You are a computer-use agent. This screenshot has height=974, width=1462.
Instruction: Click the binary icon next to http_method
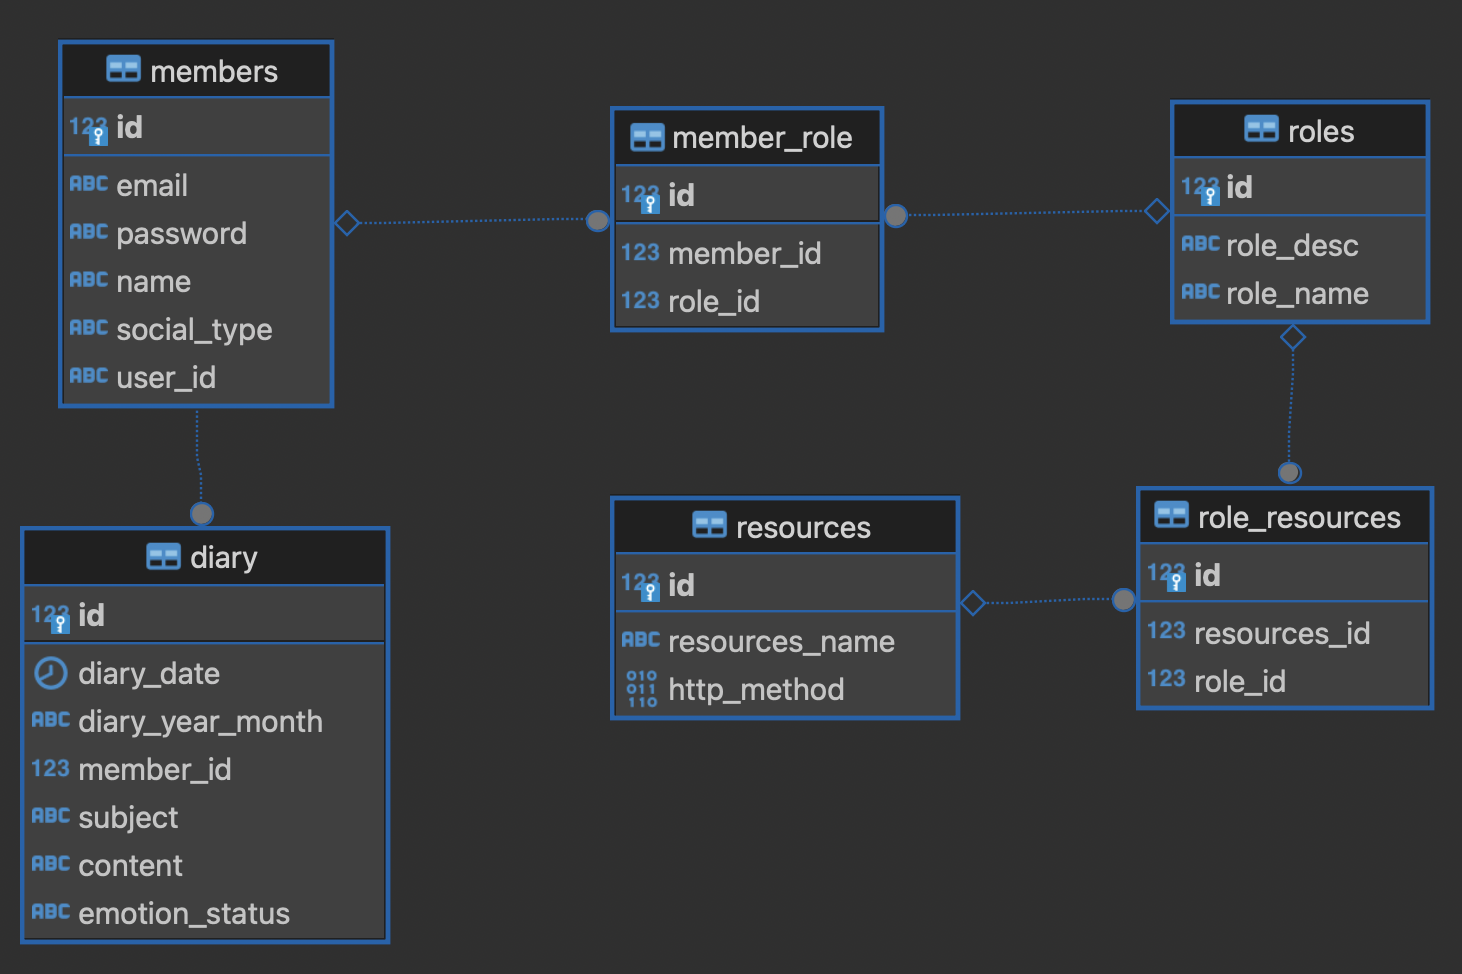(641, 689)
